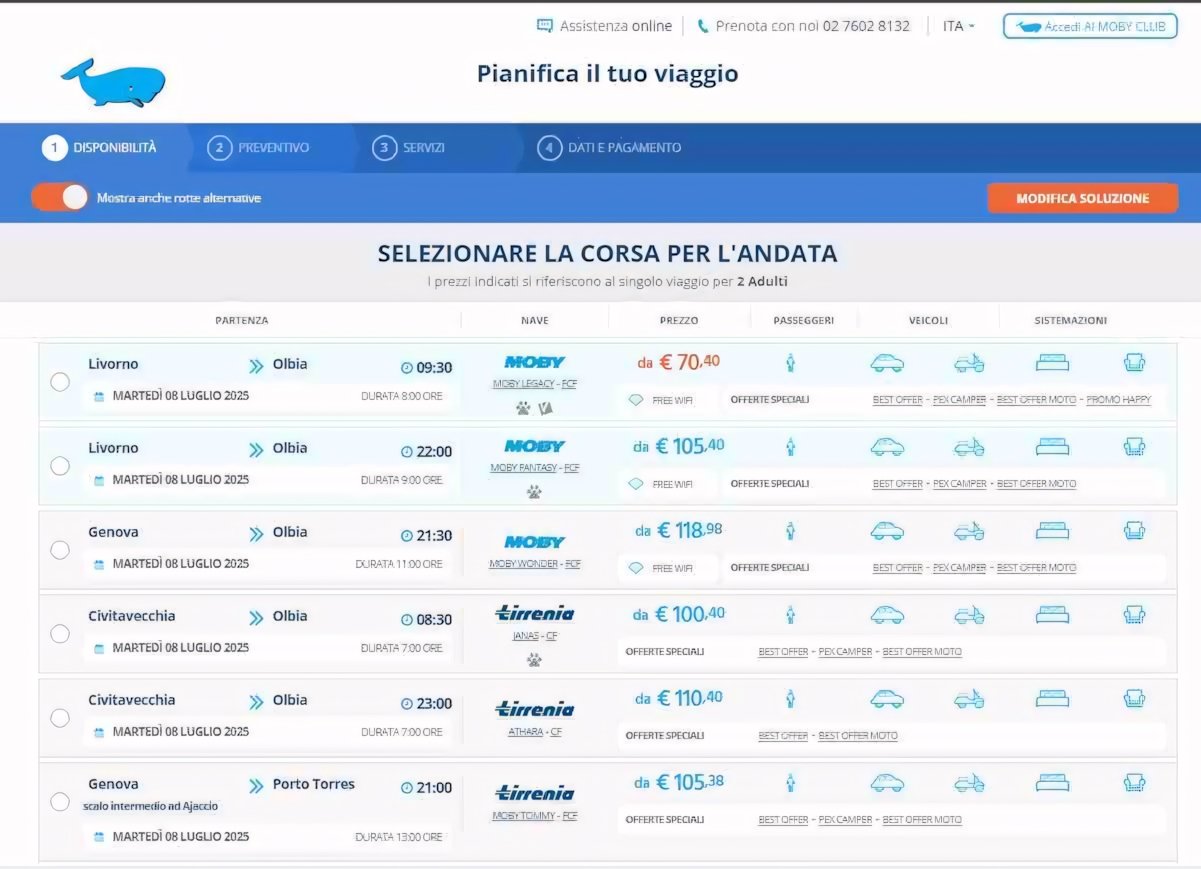Select the Genova–Olbia 21:30 sailing radio
Image resolution: width=1201 pixels, height=869 pixels.
click(59, 550)
